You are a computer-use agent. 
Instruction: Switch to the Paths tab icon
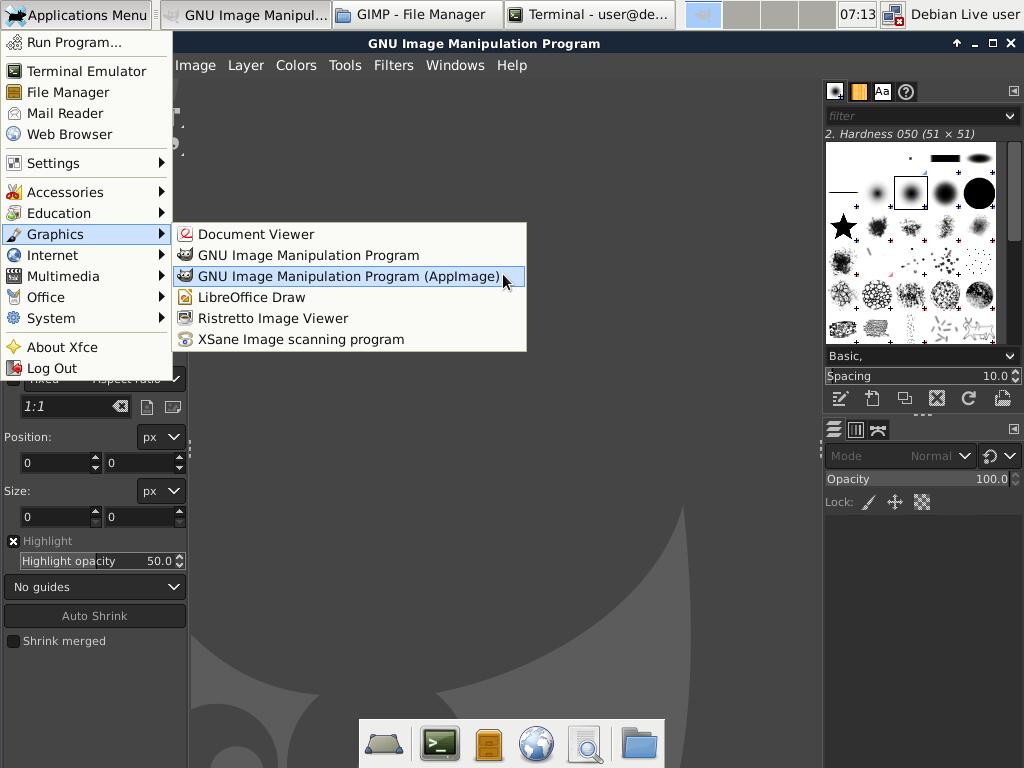click(x=878, y=430)
